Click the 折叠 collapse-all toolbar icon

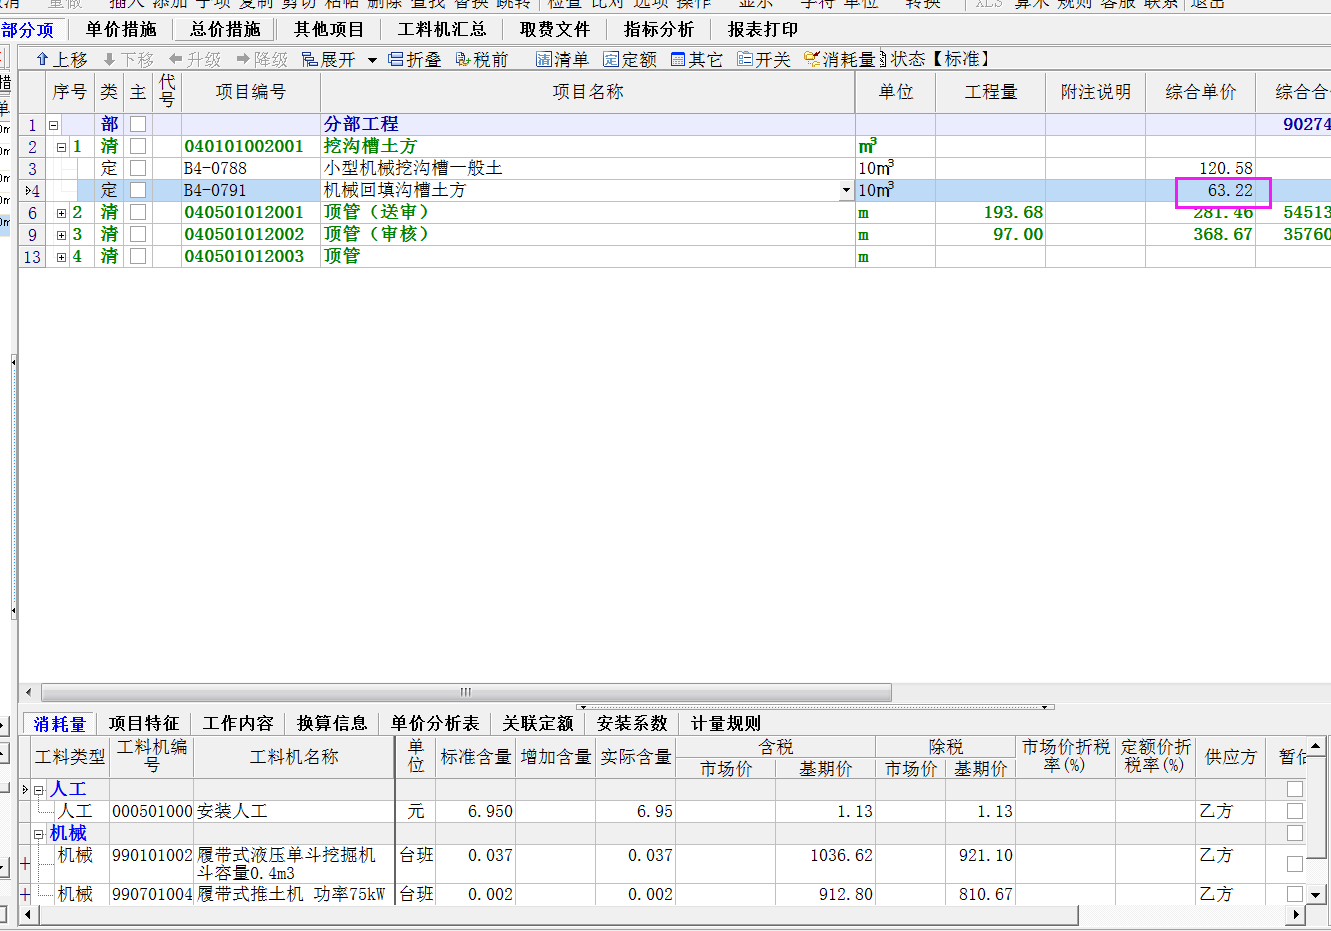(396, 60)
